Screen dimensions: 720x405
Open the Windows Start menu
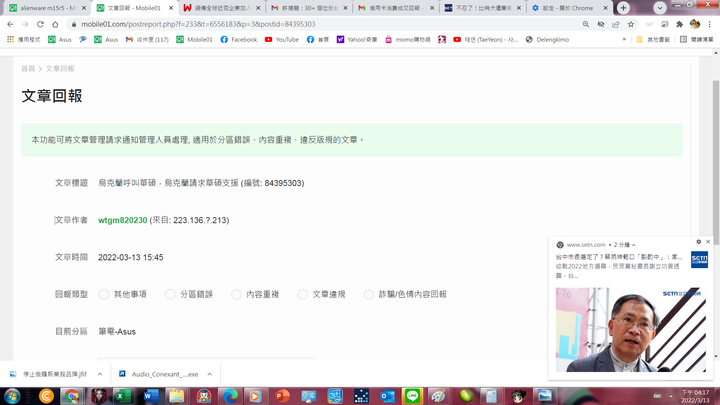click(x=12, y=396)
